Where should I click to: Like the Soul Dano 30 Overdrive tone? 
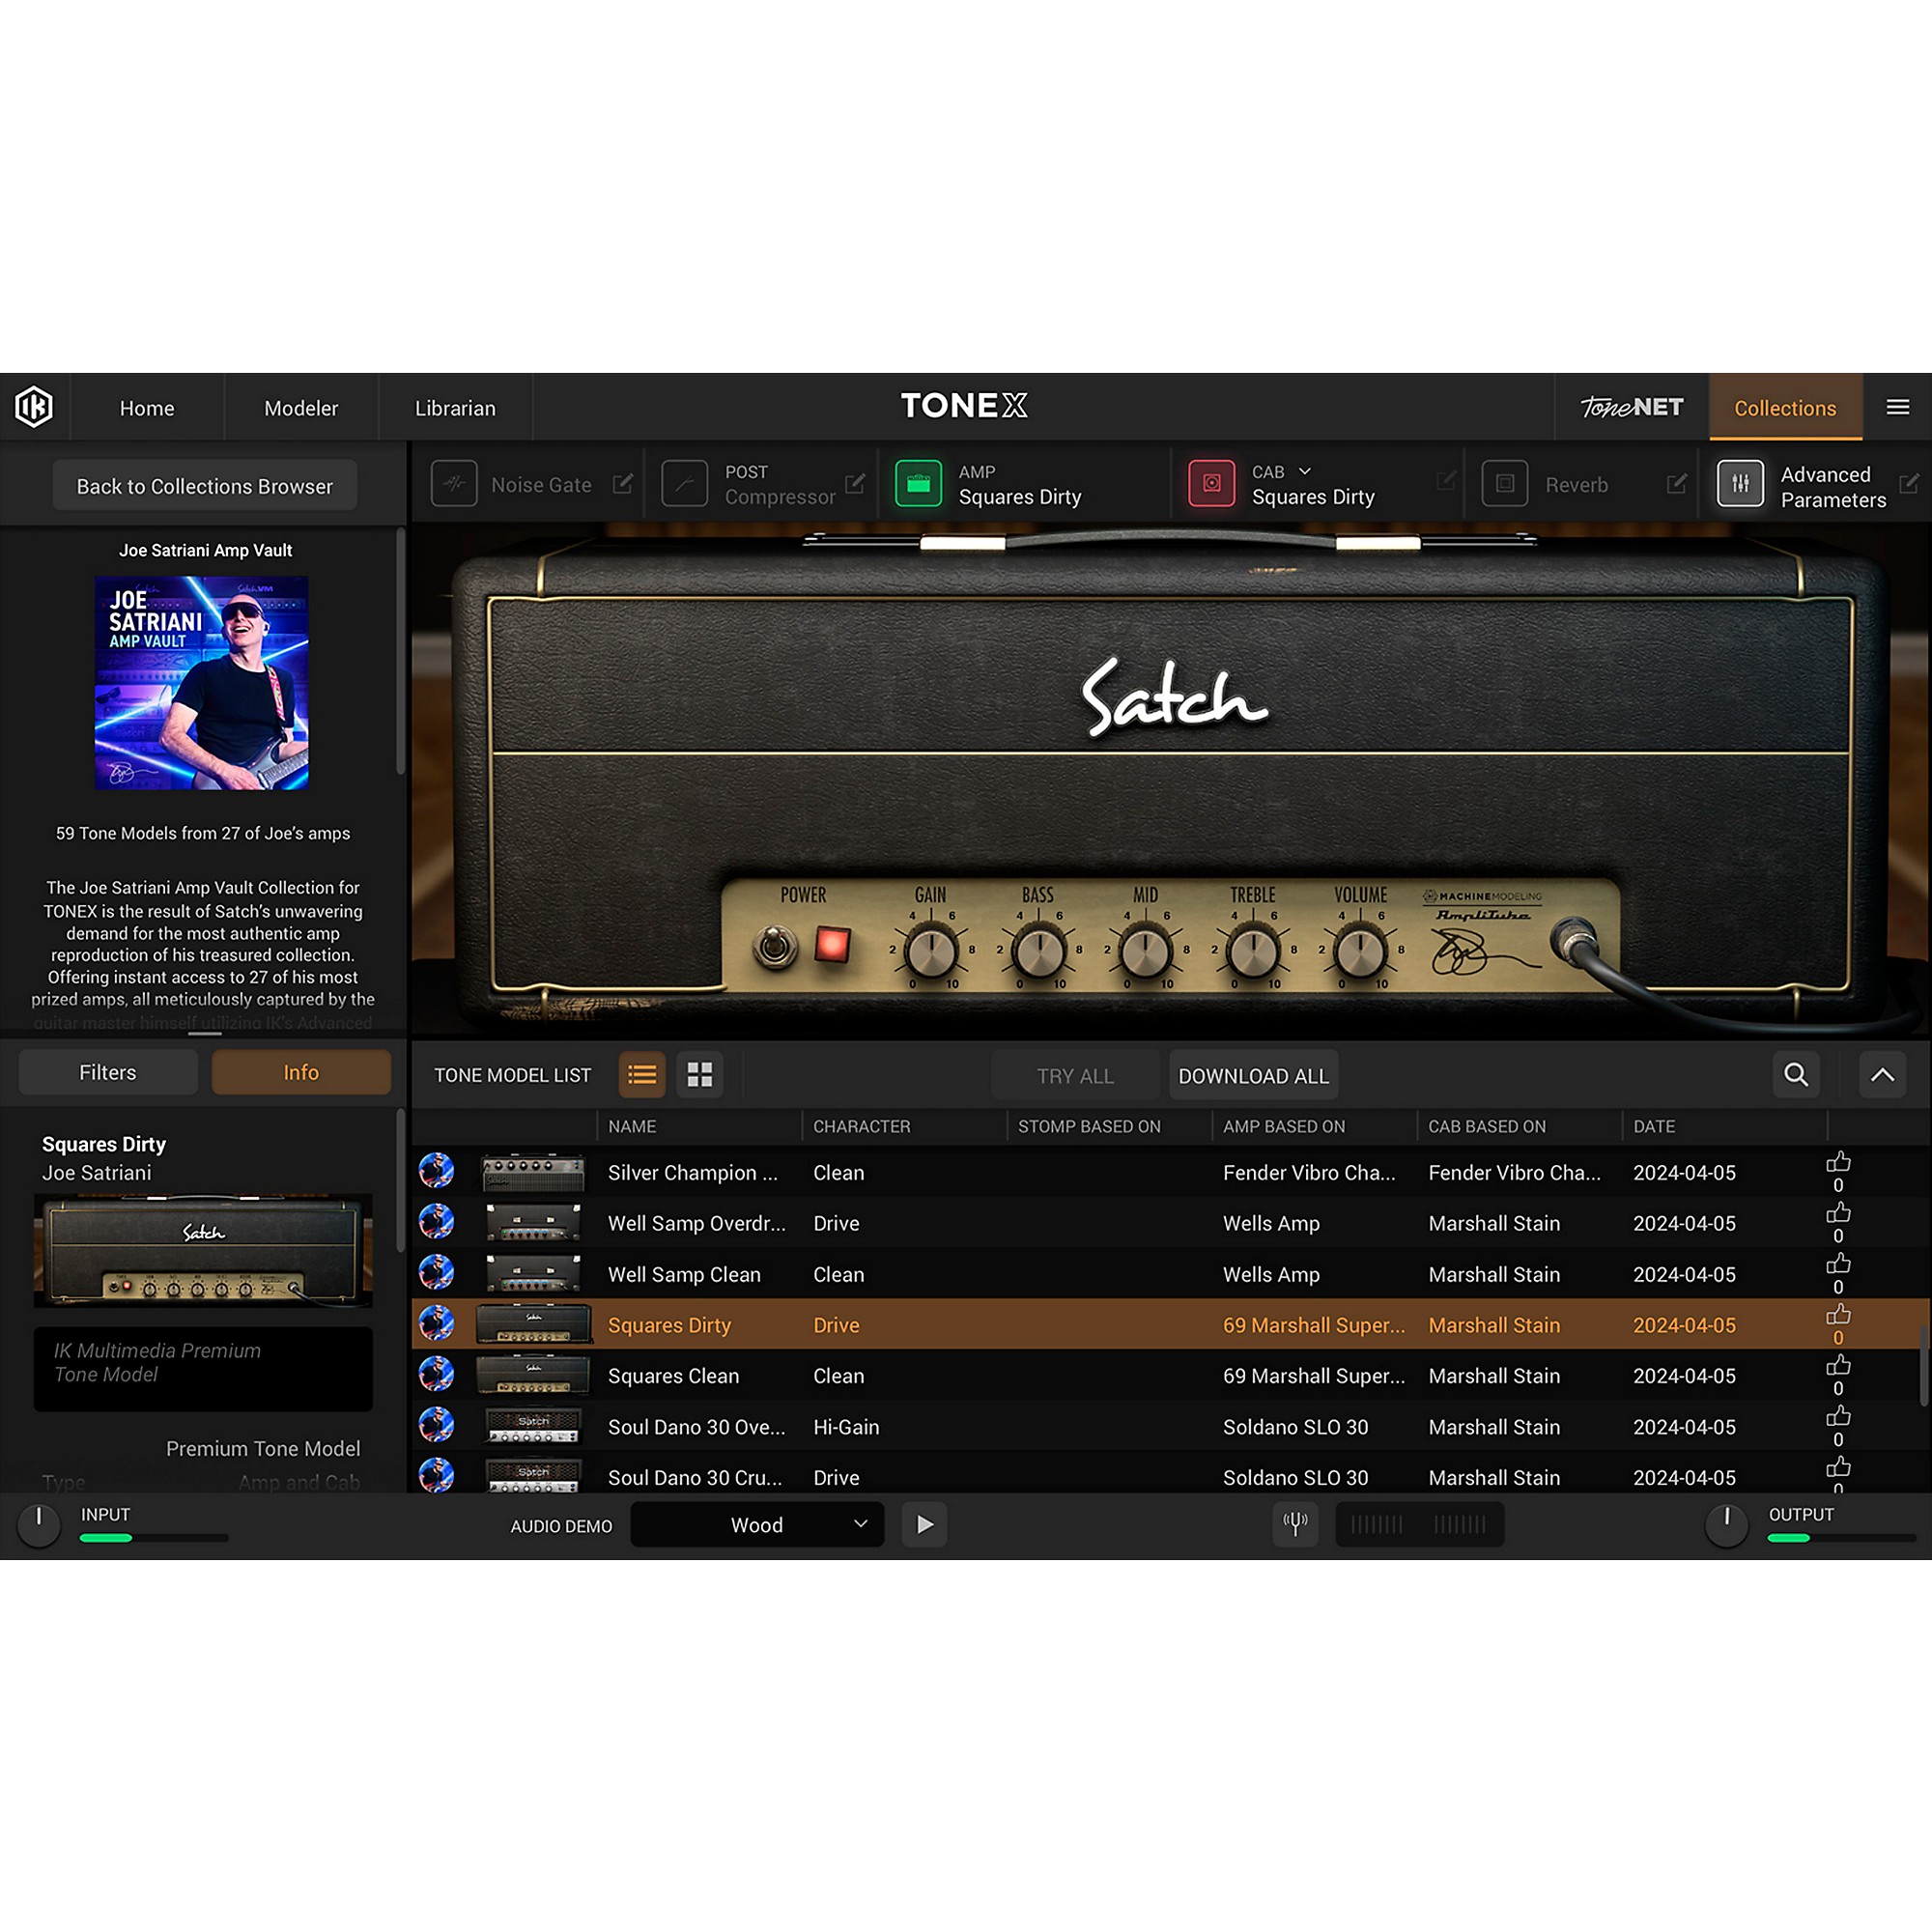[1838, 1417]
